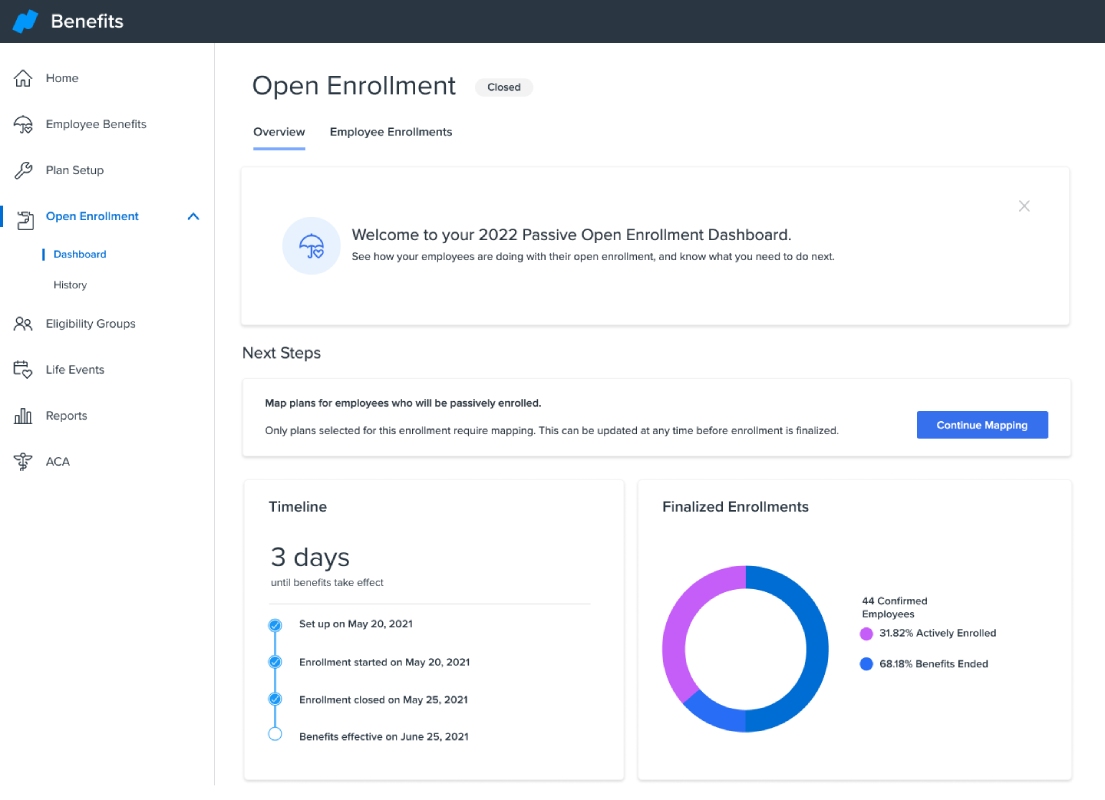
Task: Select the Plan Setup wrench icon
Action: (x=23, y=171)
